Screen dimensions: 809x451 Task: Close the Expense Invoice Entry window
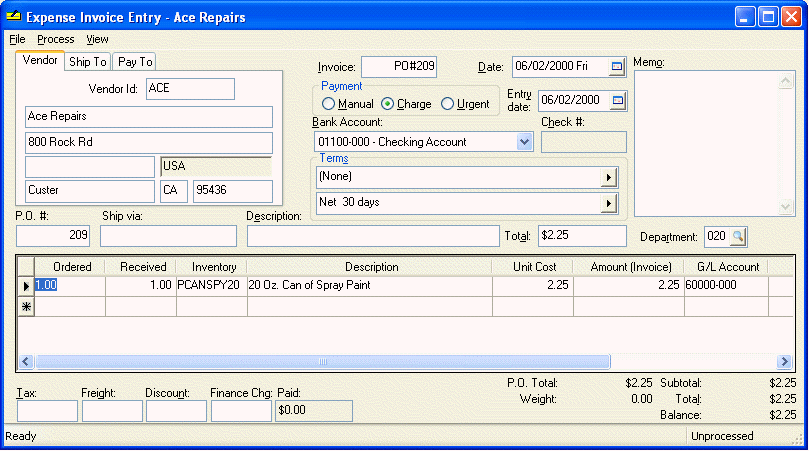791,17
